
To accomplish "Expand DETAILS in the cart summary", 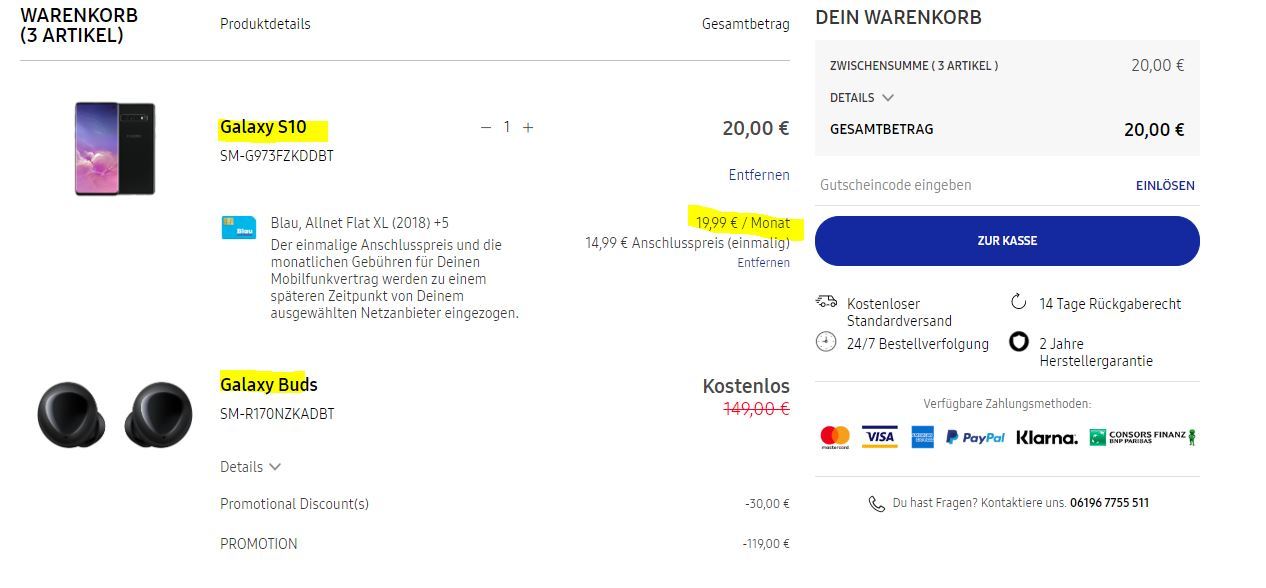I will [x=862, y=97].
